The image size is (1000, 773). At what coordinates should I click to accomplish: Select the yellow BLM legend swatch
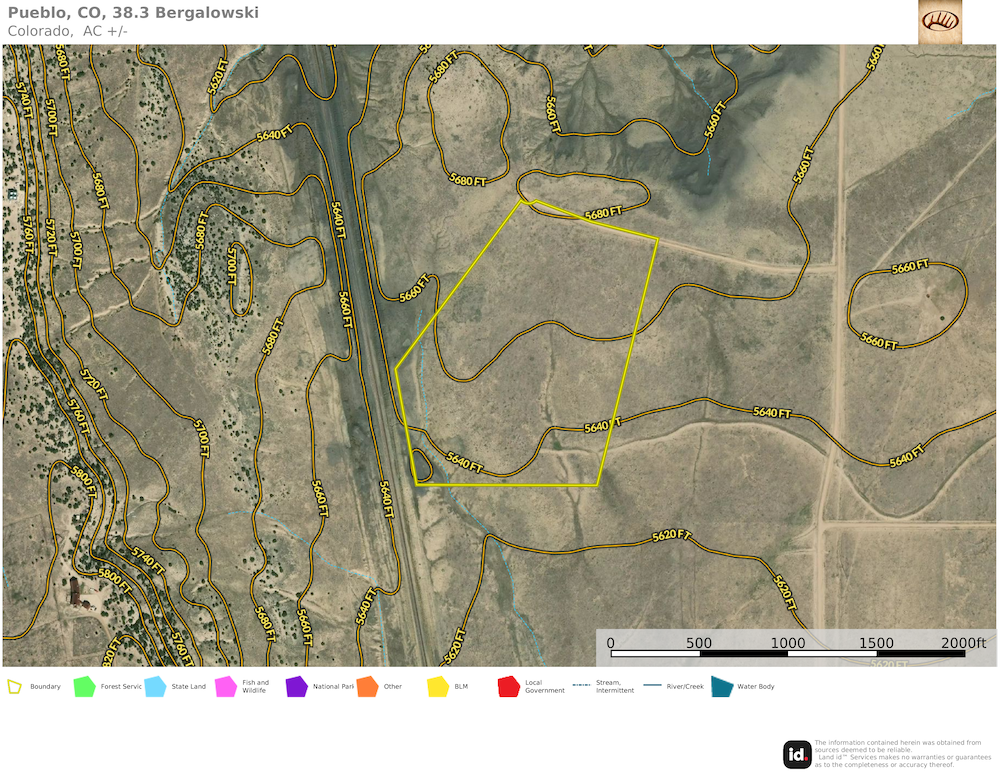438,687
